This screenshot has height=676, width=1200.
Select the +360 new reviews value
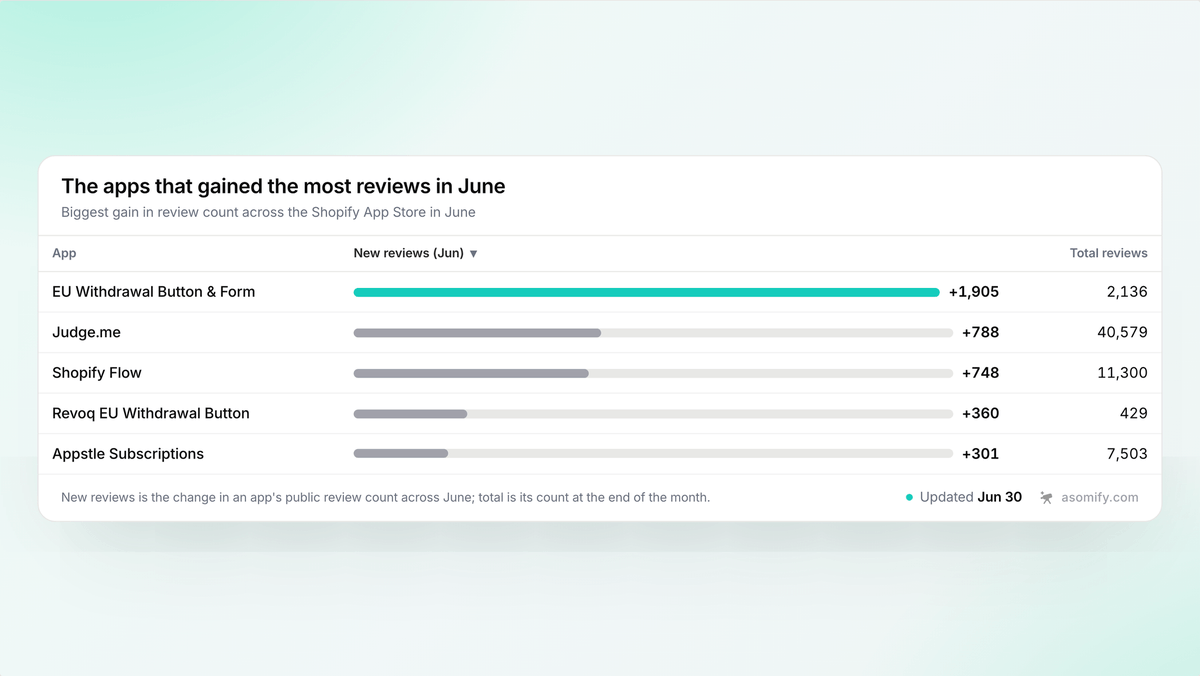click(x=980, y=413)
